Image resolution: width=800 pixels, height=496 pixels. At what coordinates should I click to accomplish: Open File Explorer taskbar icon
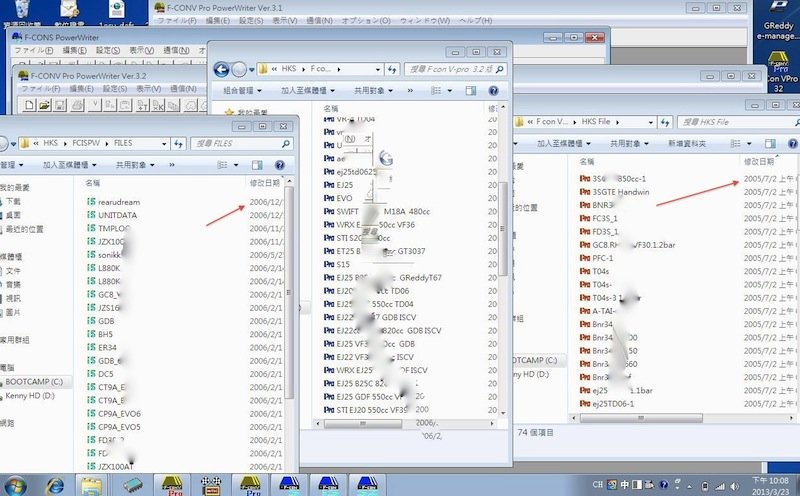(x=91, y=485)
